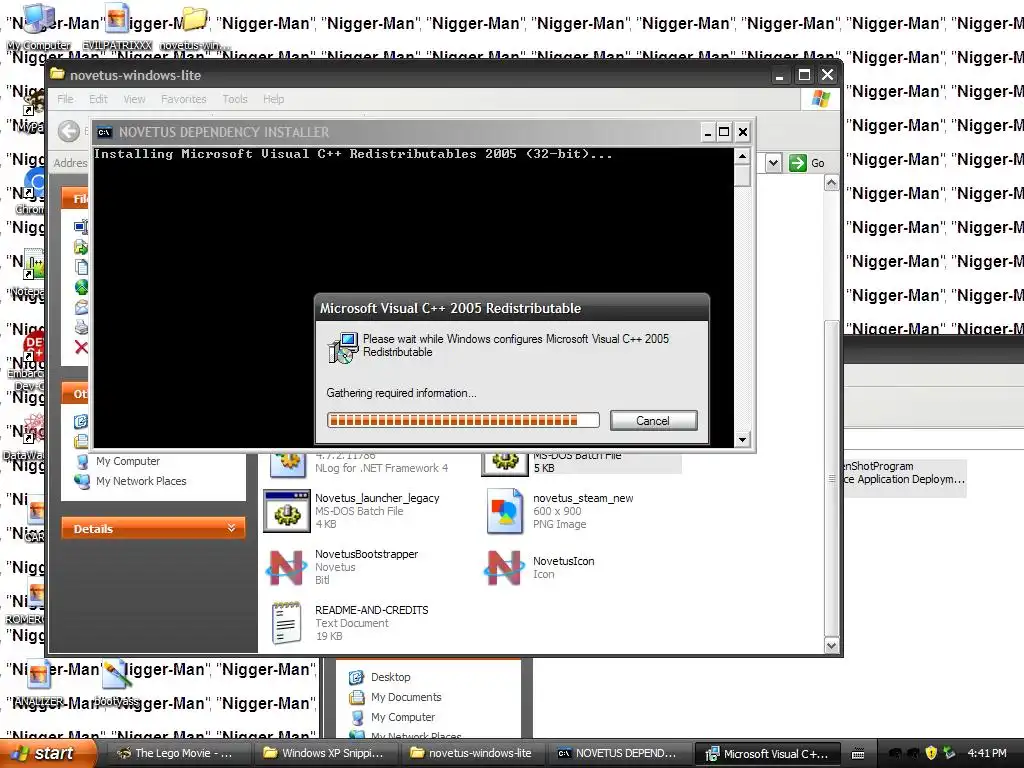Click the red X delete task icon

81,347
